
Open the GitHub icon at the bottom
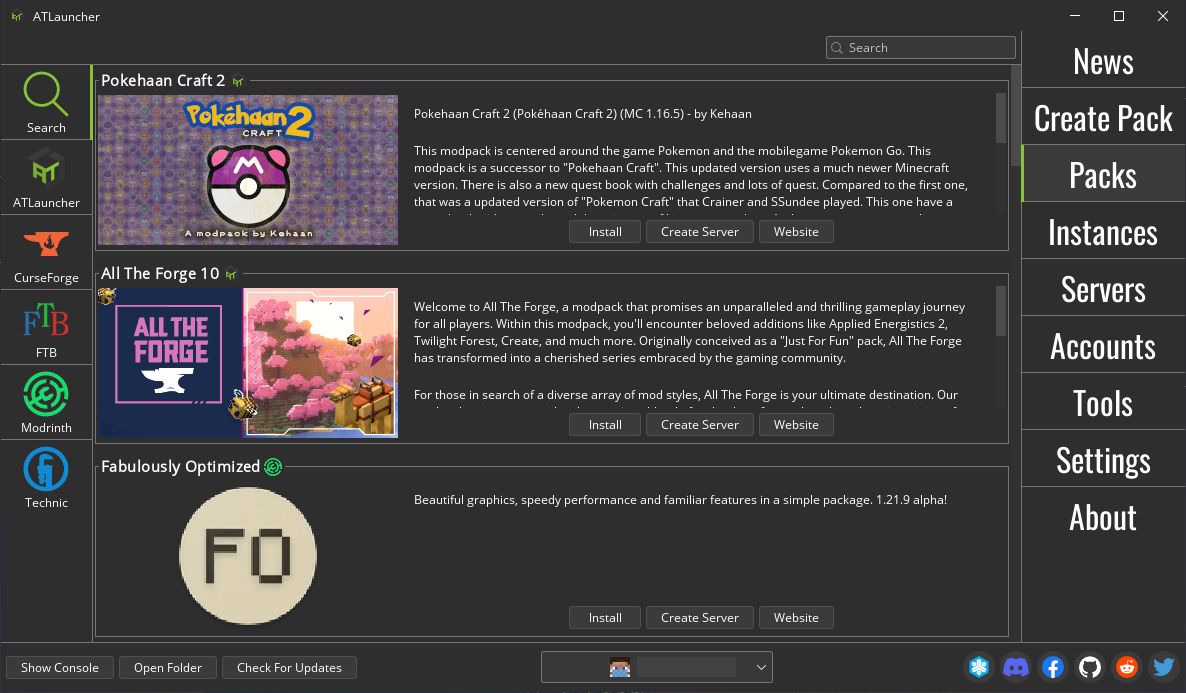coord(1089,667)
